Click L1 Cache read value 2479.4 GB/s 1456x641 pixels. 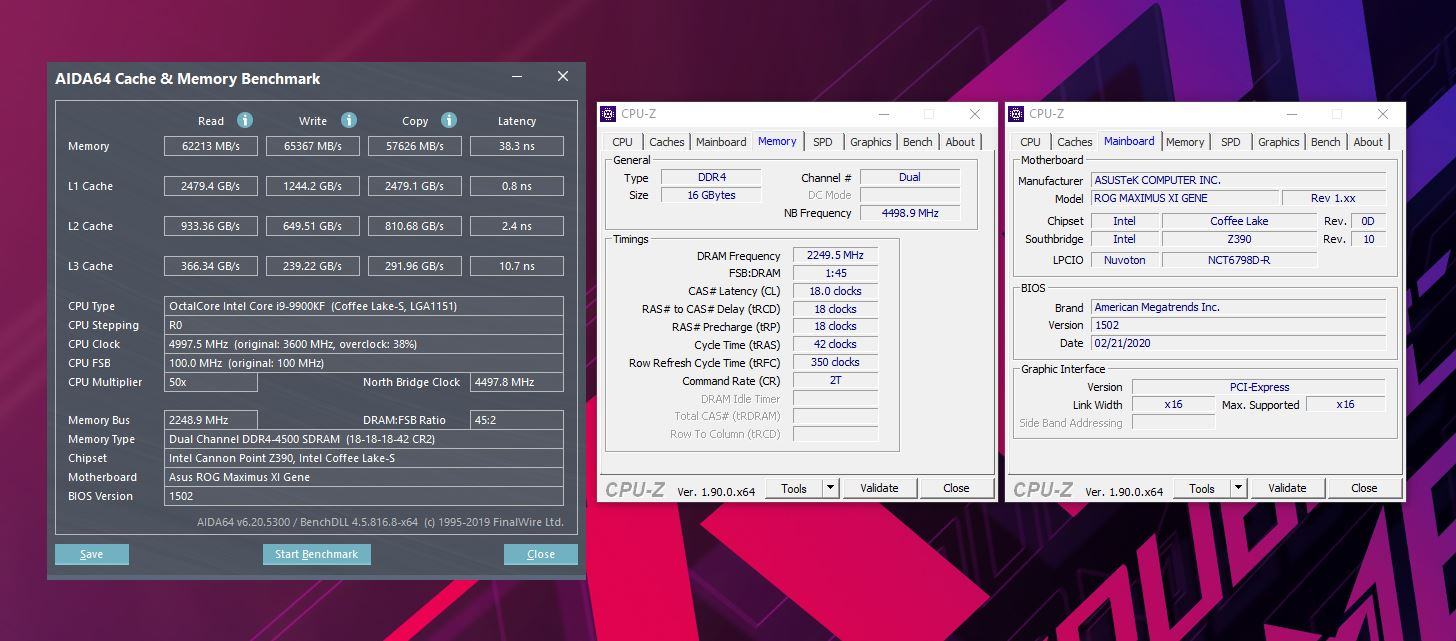pyautogui.click(x=211, y=186)
